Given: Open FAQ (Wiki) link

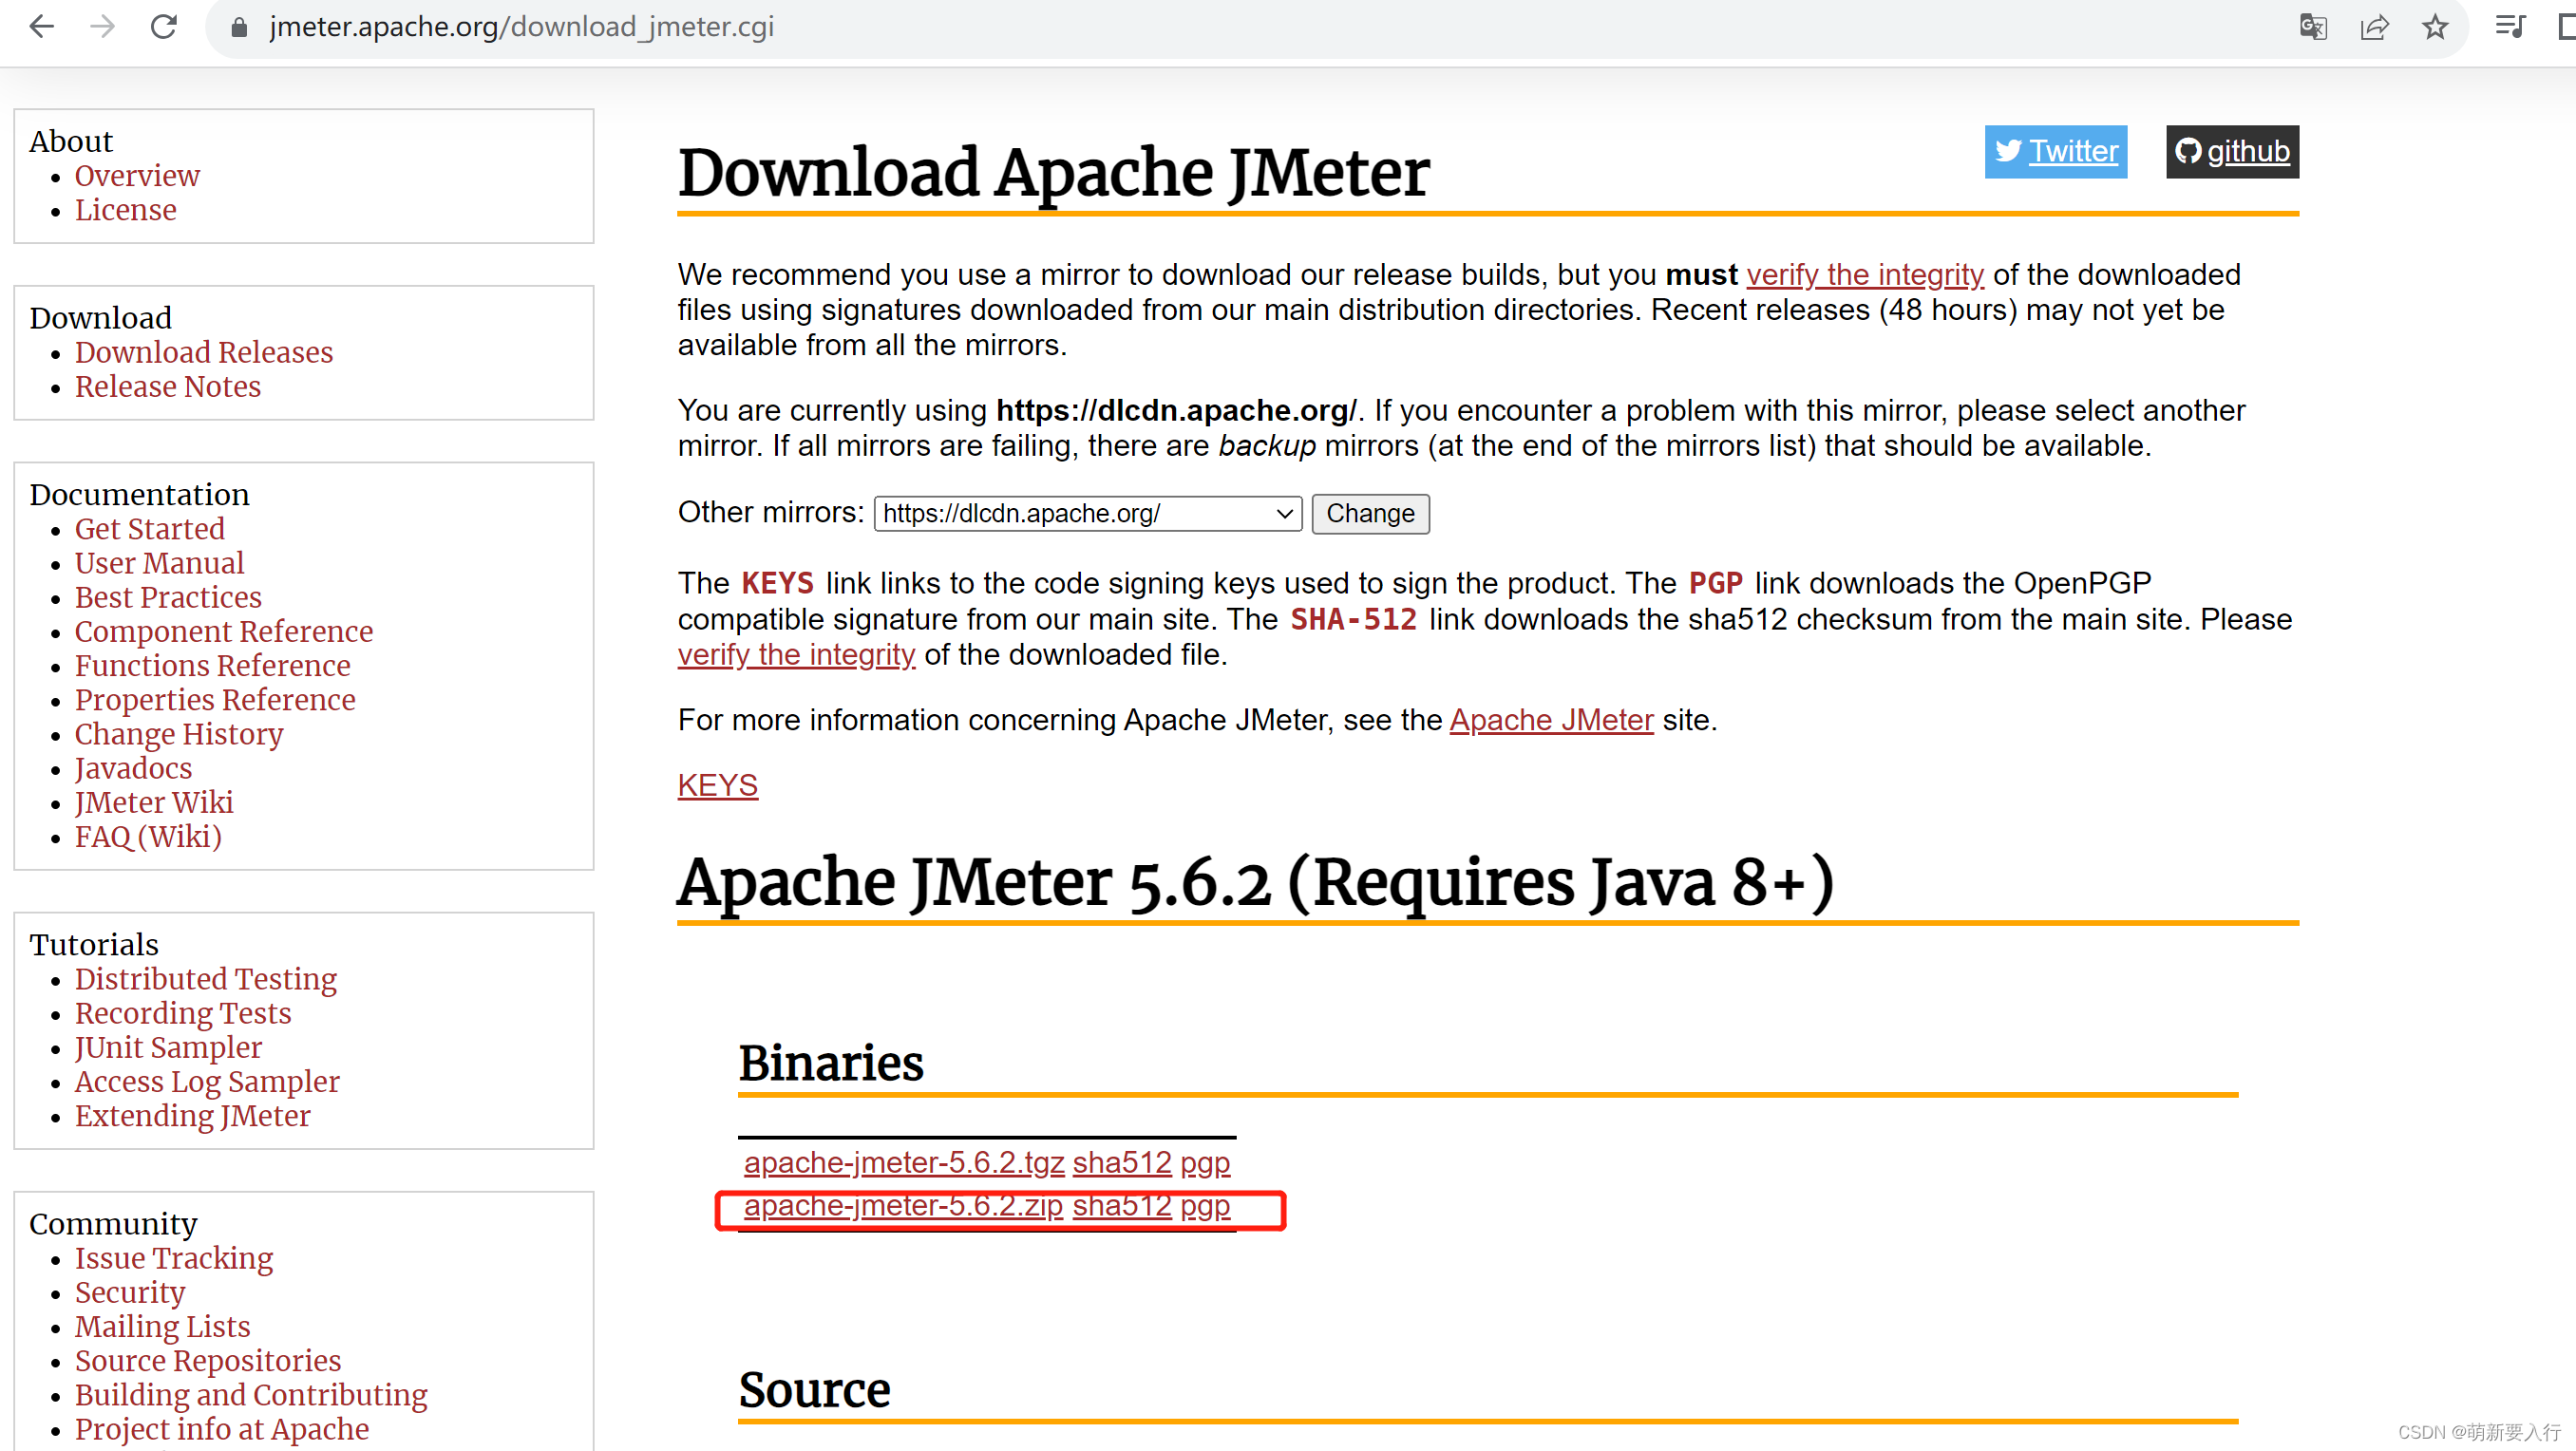Looking at the screenshot, I should point(148,836).
